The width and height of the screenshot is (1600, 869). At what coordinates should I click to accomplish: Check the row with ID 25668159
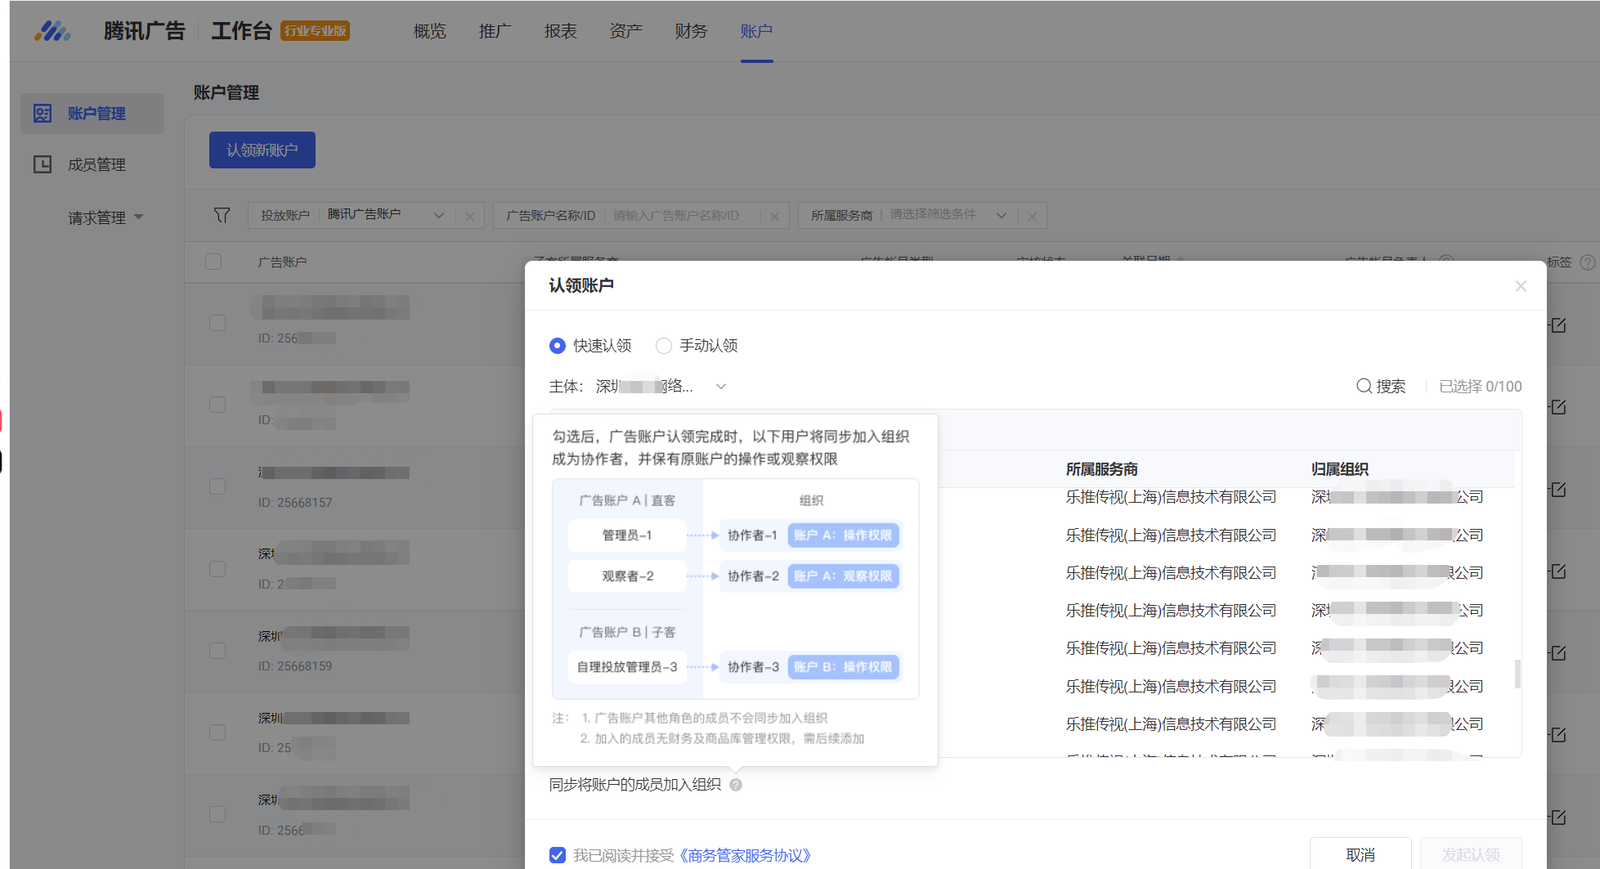[x=217, y=650]
